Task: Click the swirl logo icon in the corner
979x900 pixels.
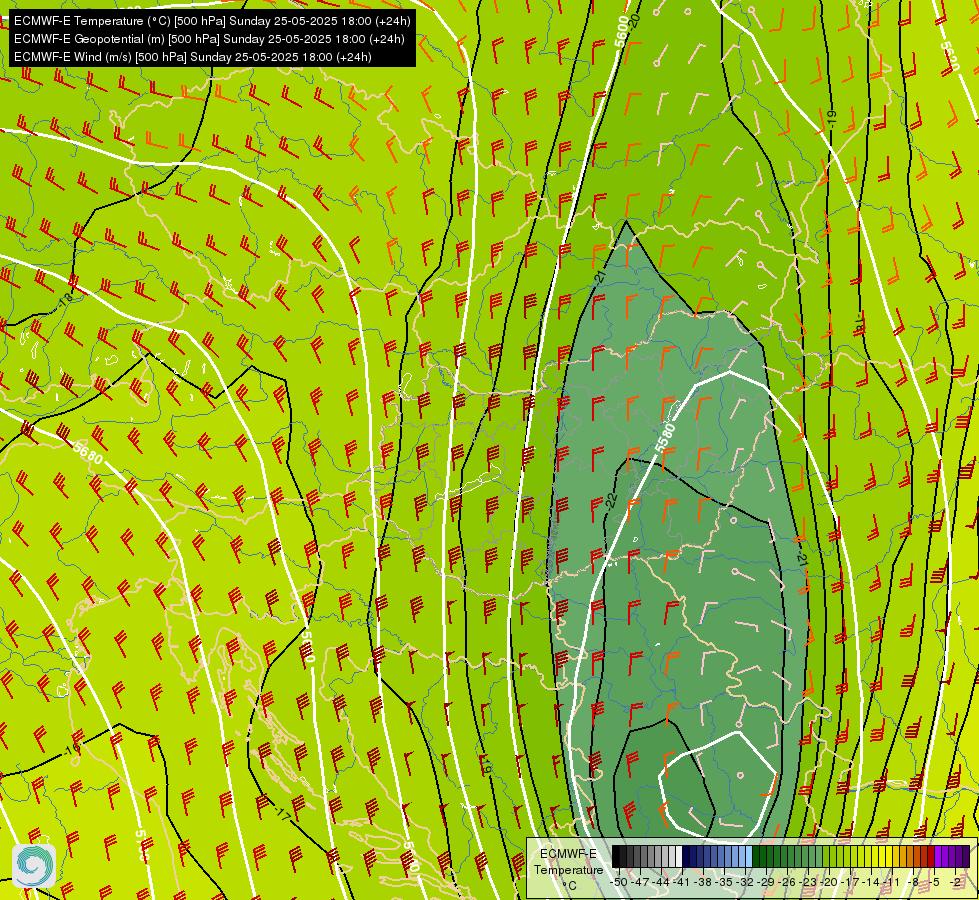Action: point(34,866)
